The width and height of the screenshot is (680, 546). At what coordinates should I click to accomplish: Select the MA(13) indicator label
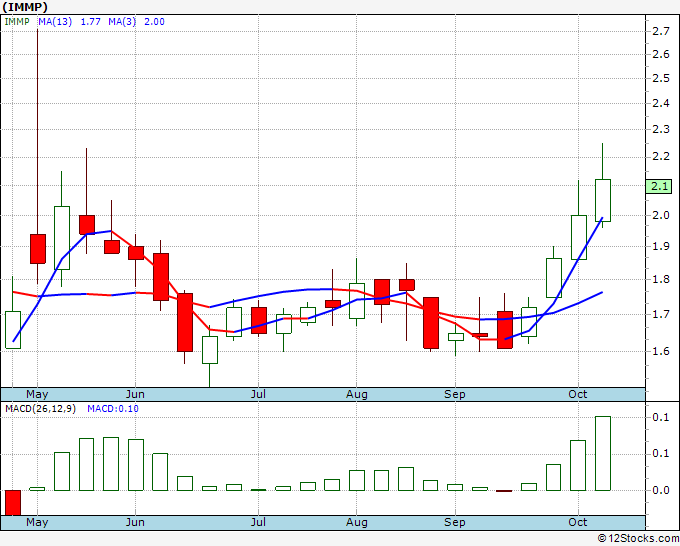tap(55, 22)
